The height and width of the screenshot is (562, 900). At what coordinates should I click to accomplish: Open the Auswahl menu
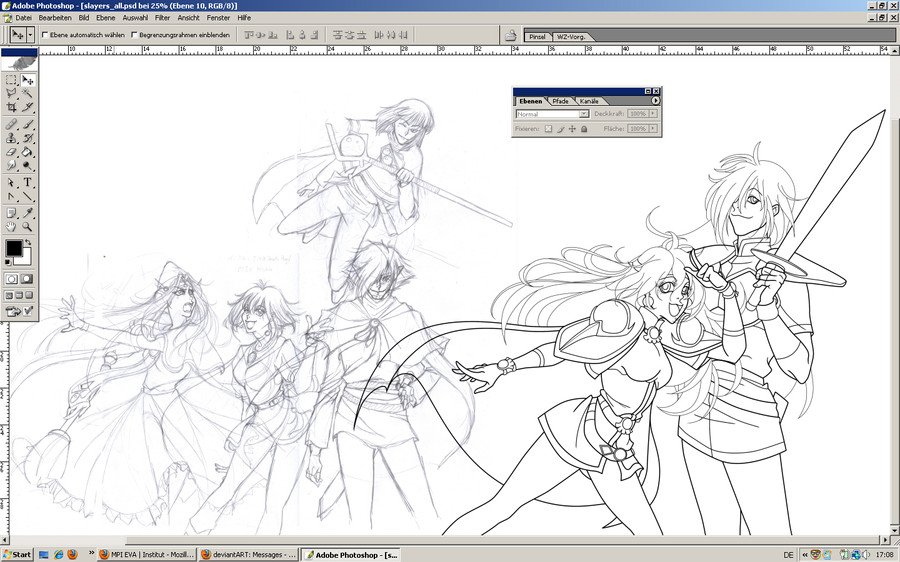point(135,18)
